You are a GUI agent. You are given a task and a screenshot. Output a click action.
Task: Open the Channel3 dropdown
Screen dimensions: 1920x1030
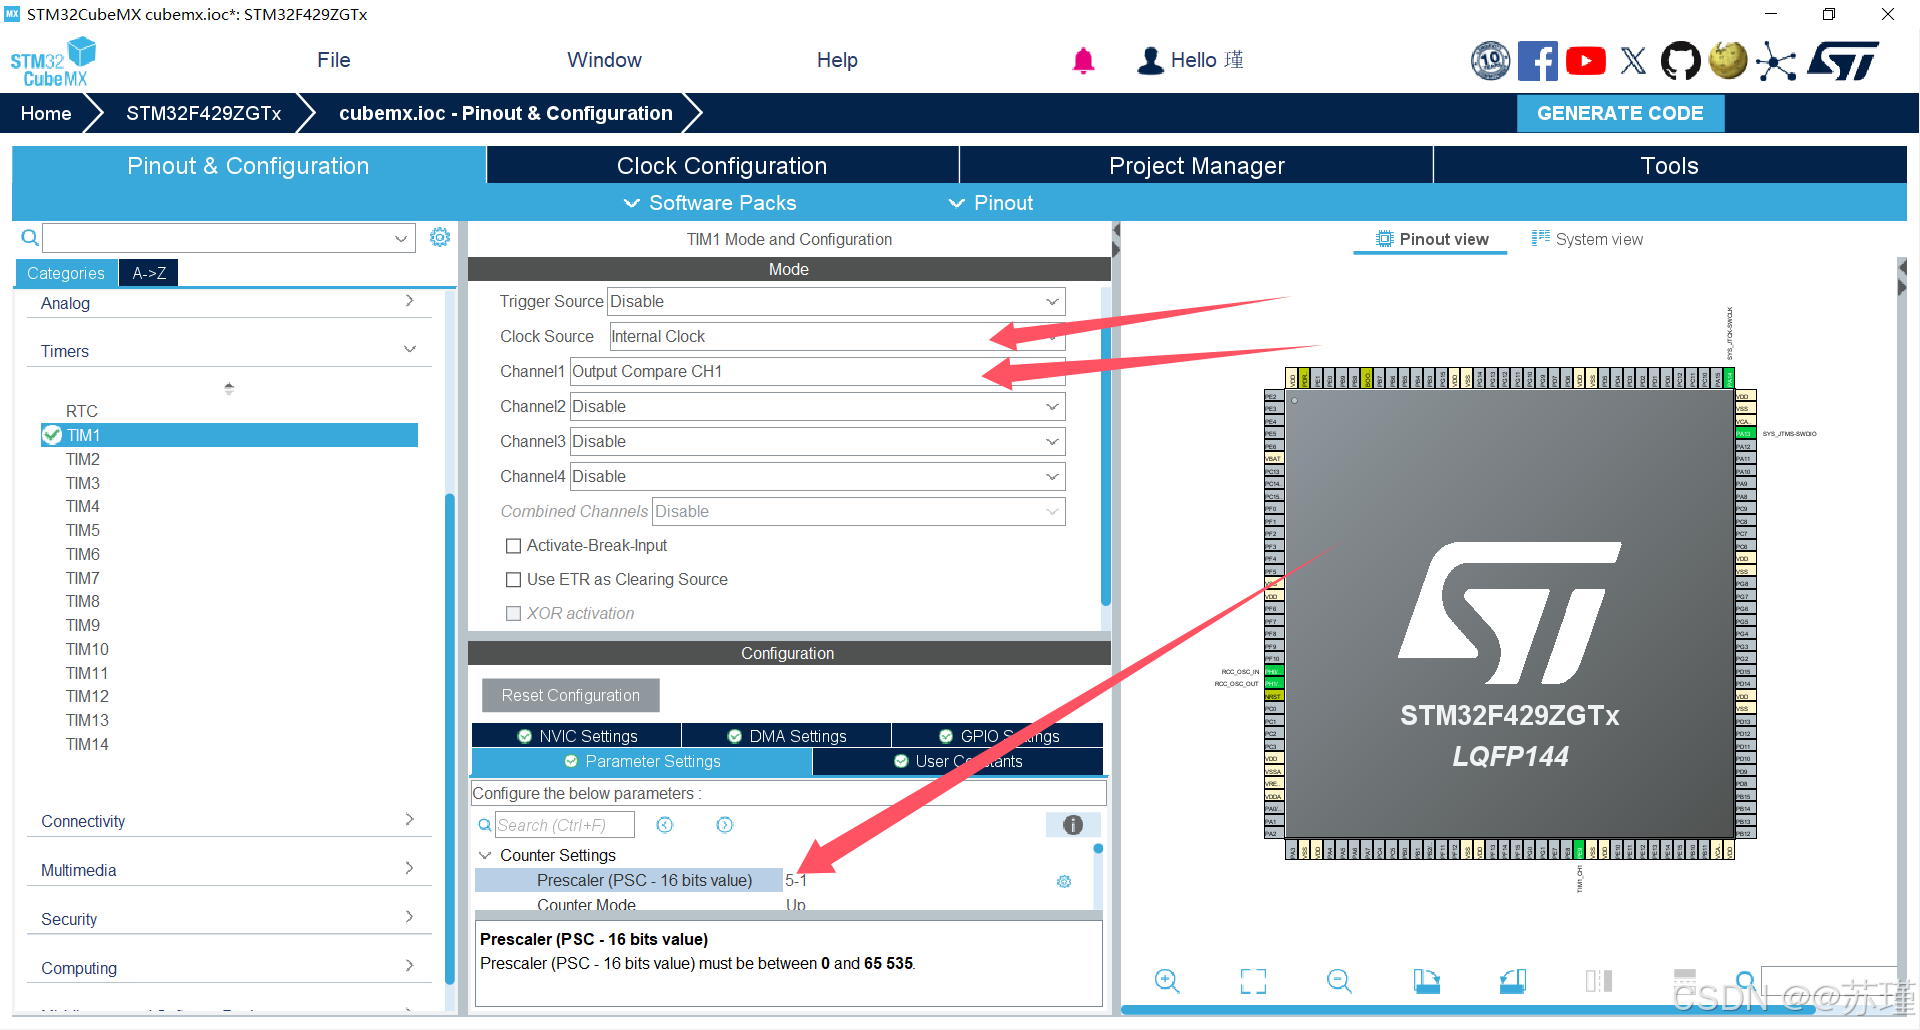(817, 442)
